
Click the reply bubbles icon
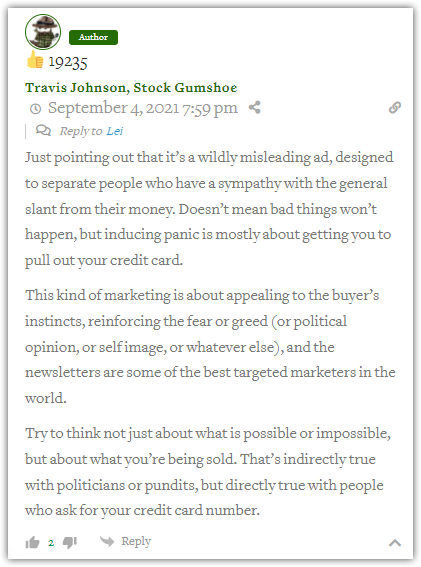point(43,130)
